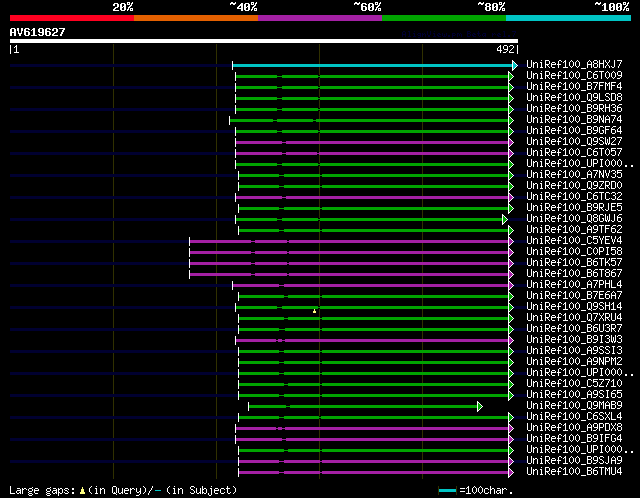The height and width of the screenshot is (498, 640).
Task: Choose the UniRef100_A9PDX8 label
Action: point(574,428)
